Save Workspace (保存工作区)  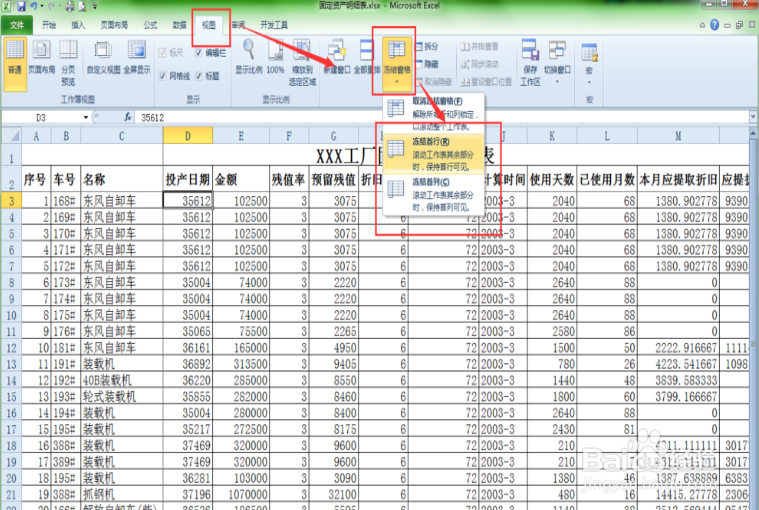[530, 63]
